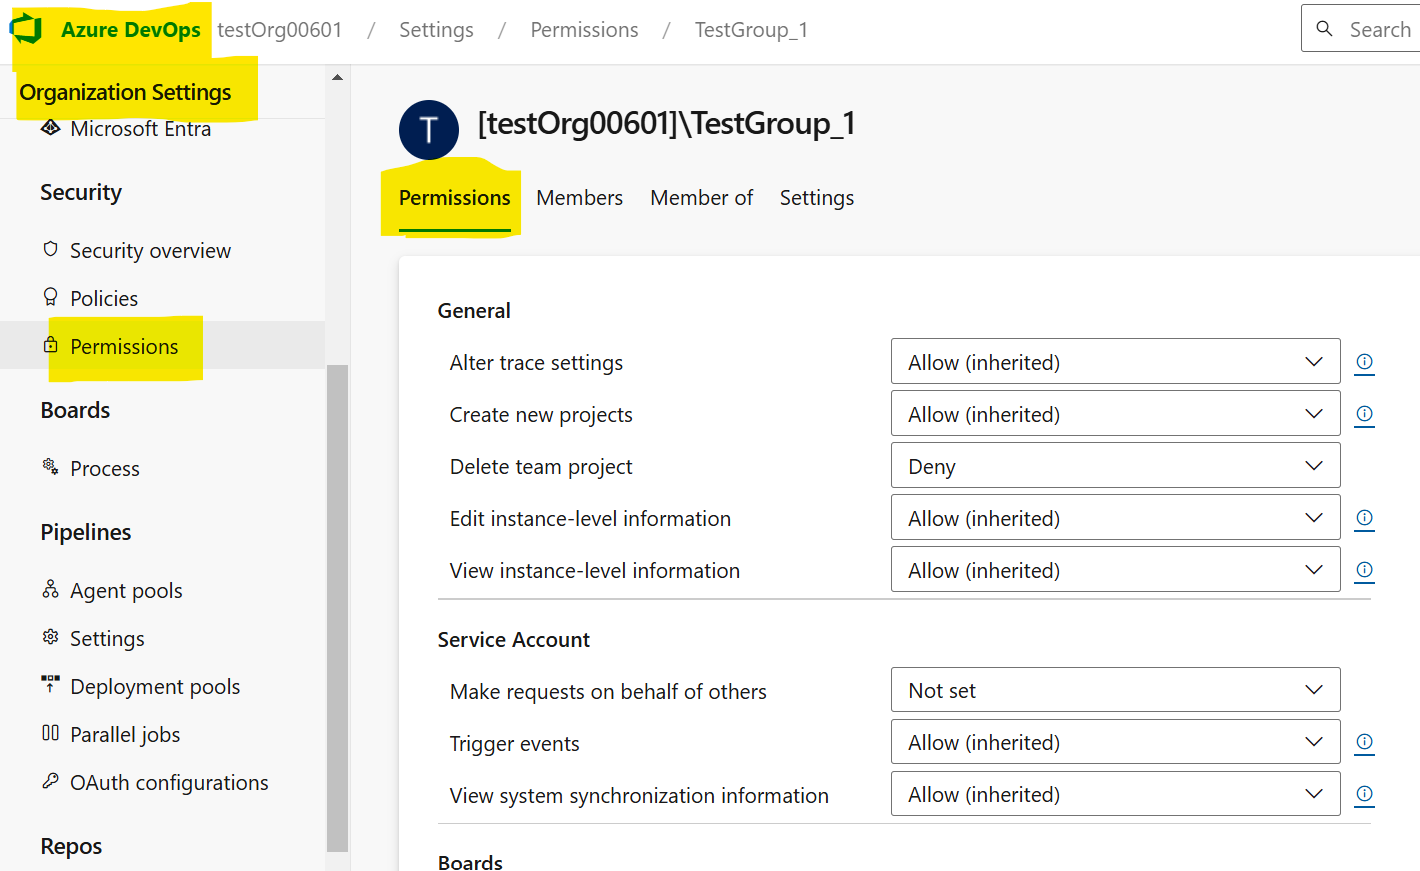Open info icon for View system synchronization information
Screen dimensions: 1420x871
click(1364, 794)
